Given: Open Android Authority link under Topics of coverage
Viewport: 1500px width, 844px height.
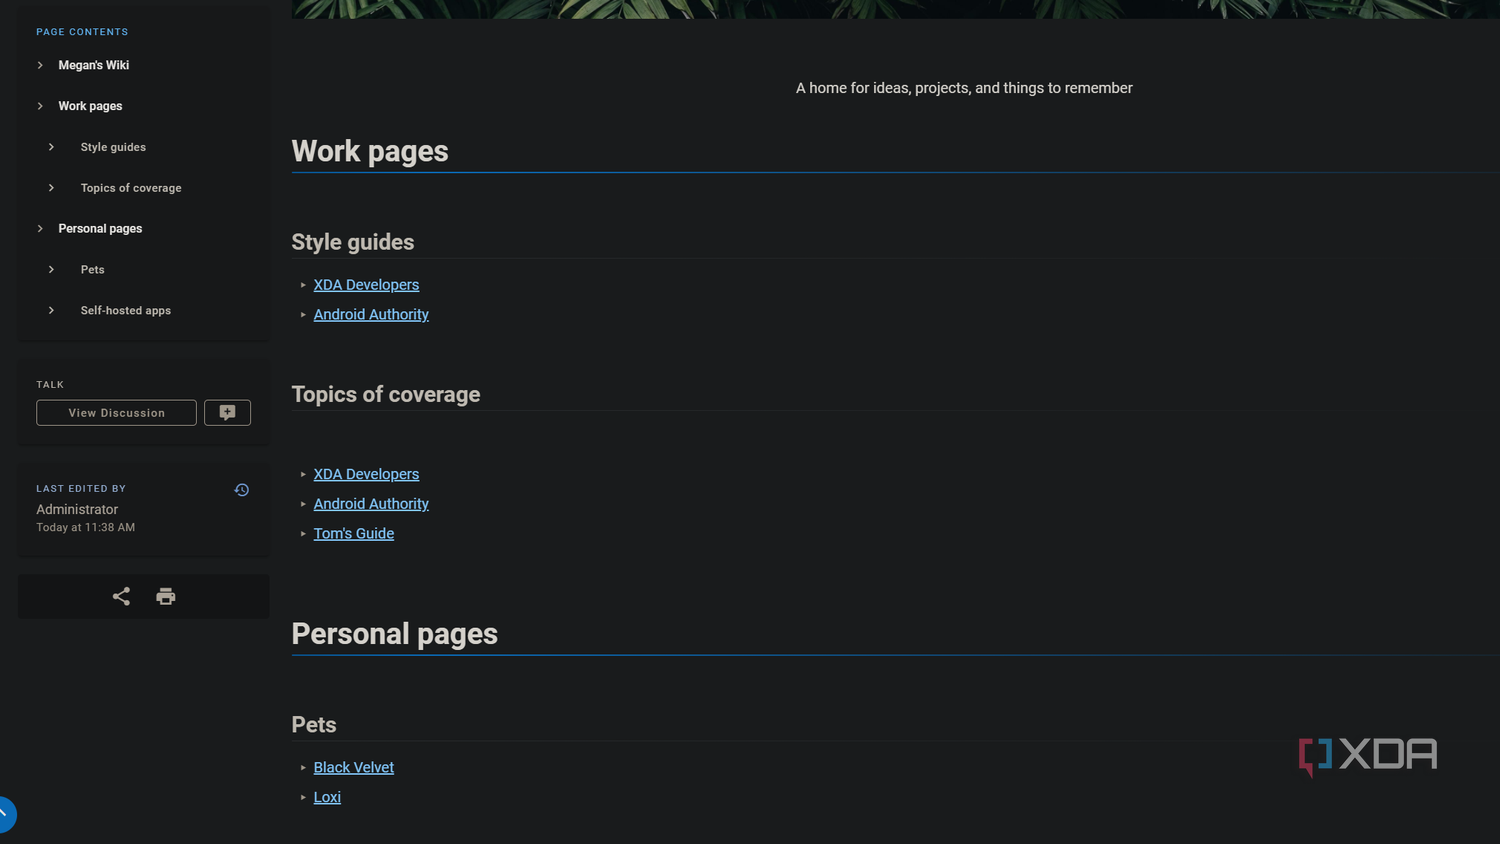Looking at the screenshot, I should (x=371, y=504).
